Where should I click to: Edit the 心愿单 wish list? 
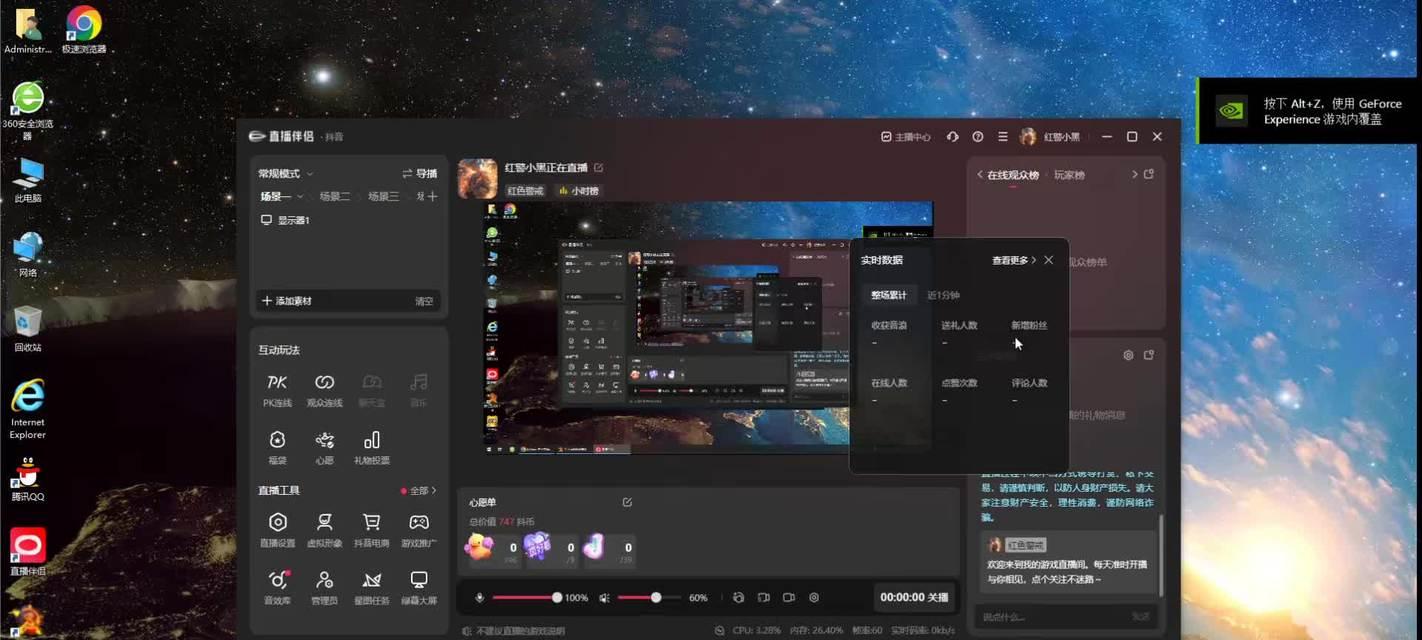pos(627,502)
